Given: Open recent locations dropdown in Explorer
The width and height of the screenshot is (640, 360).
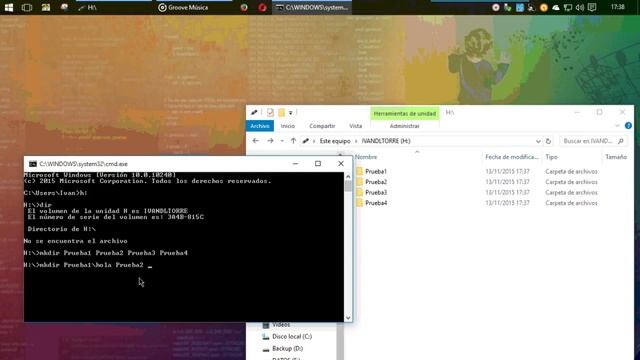Looking at the screenshot, I should click(282, 141).
